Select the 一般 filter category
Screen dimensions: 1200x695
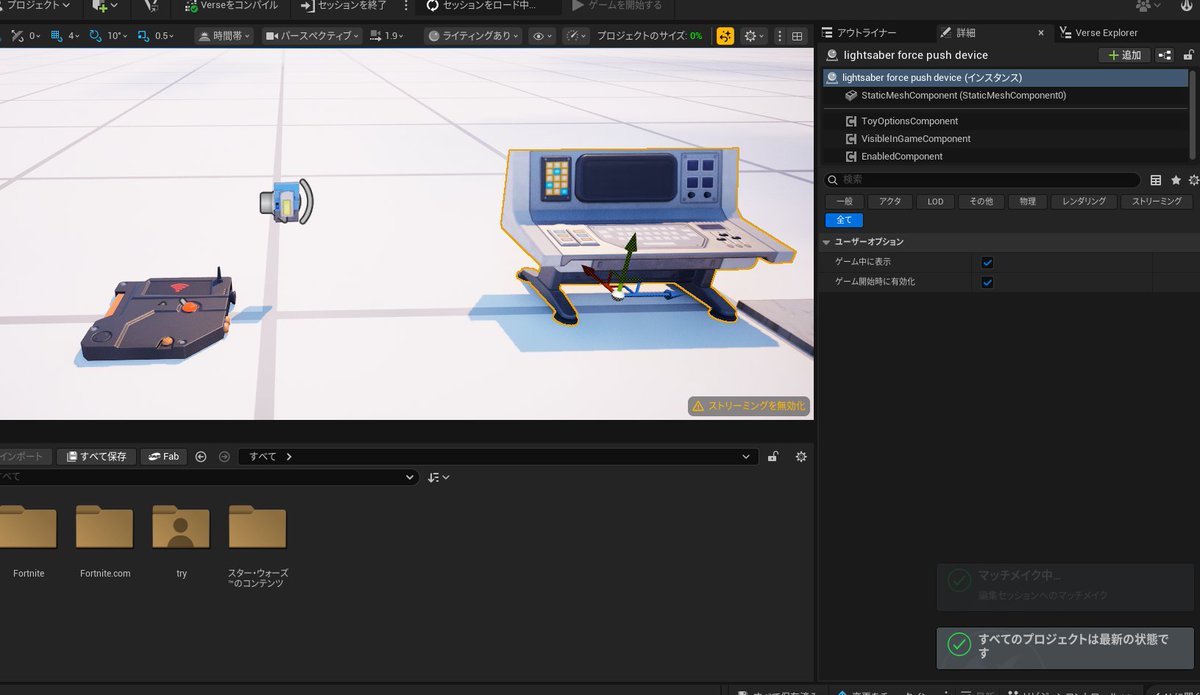pos(844,201)
